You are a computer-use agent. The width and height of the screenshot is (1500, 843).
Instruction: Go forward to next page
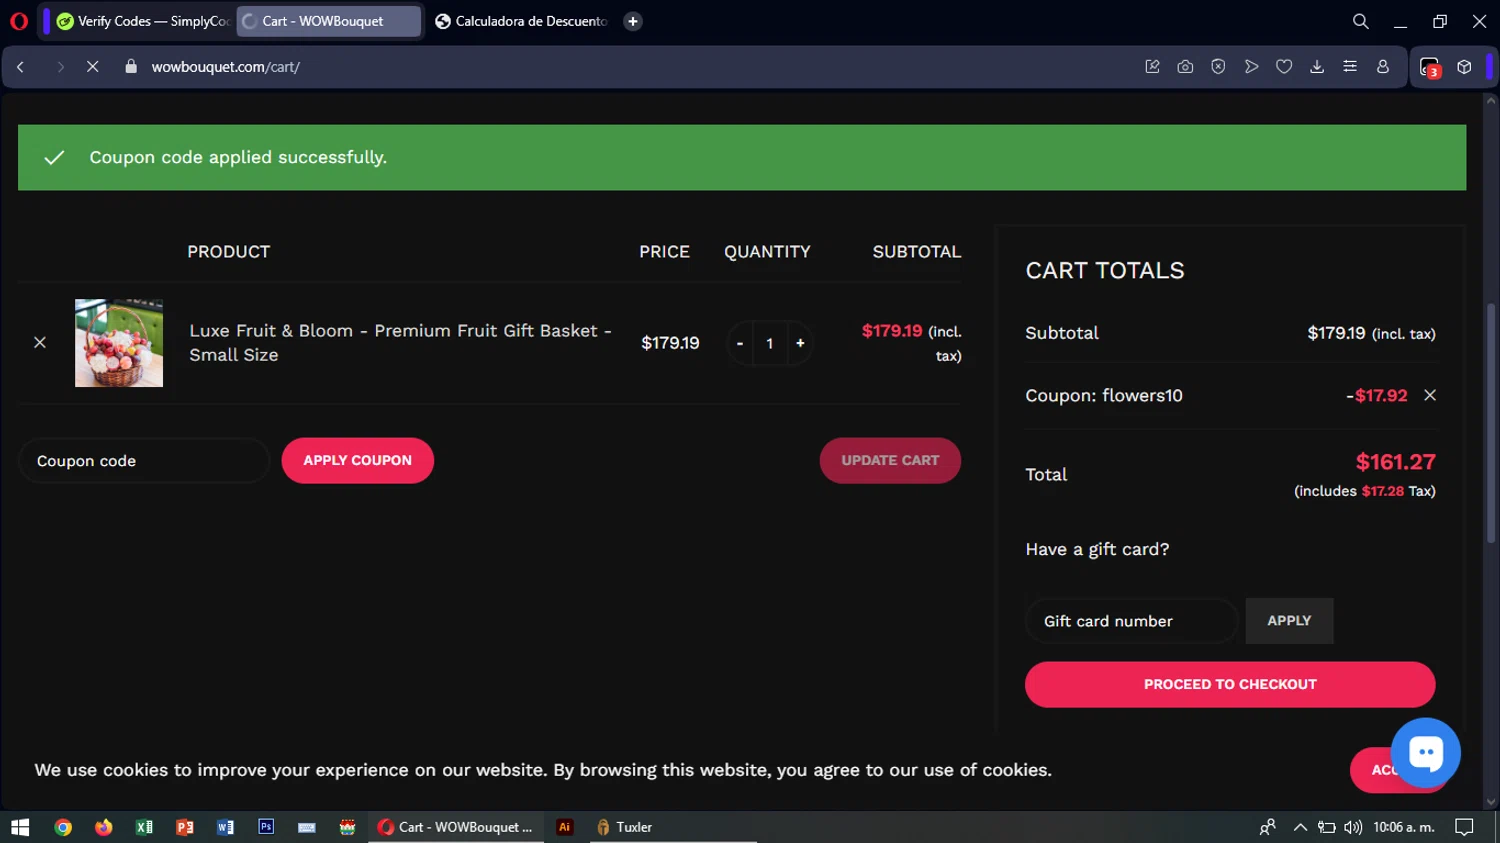coord(60,67)
